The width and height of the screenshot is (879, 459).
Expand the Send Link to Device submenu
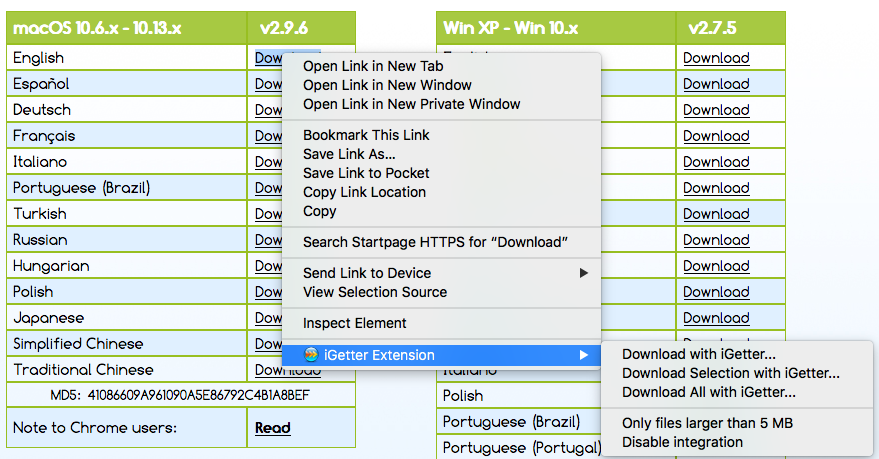click(x=583, y=273)
